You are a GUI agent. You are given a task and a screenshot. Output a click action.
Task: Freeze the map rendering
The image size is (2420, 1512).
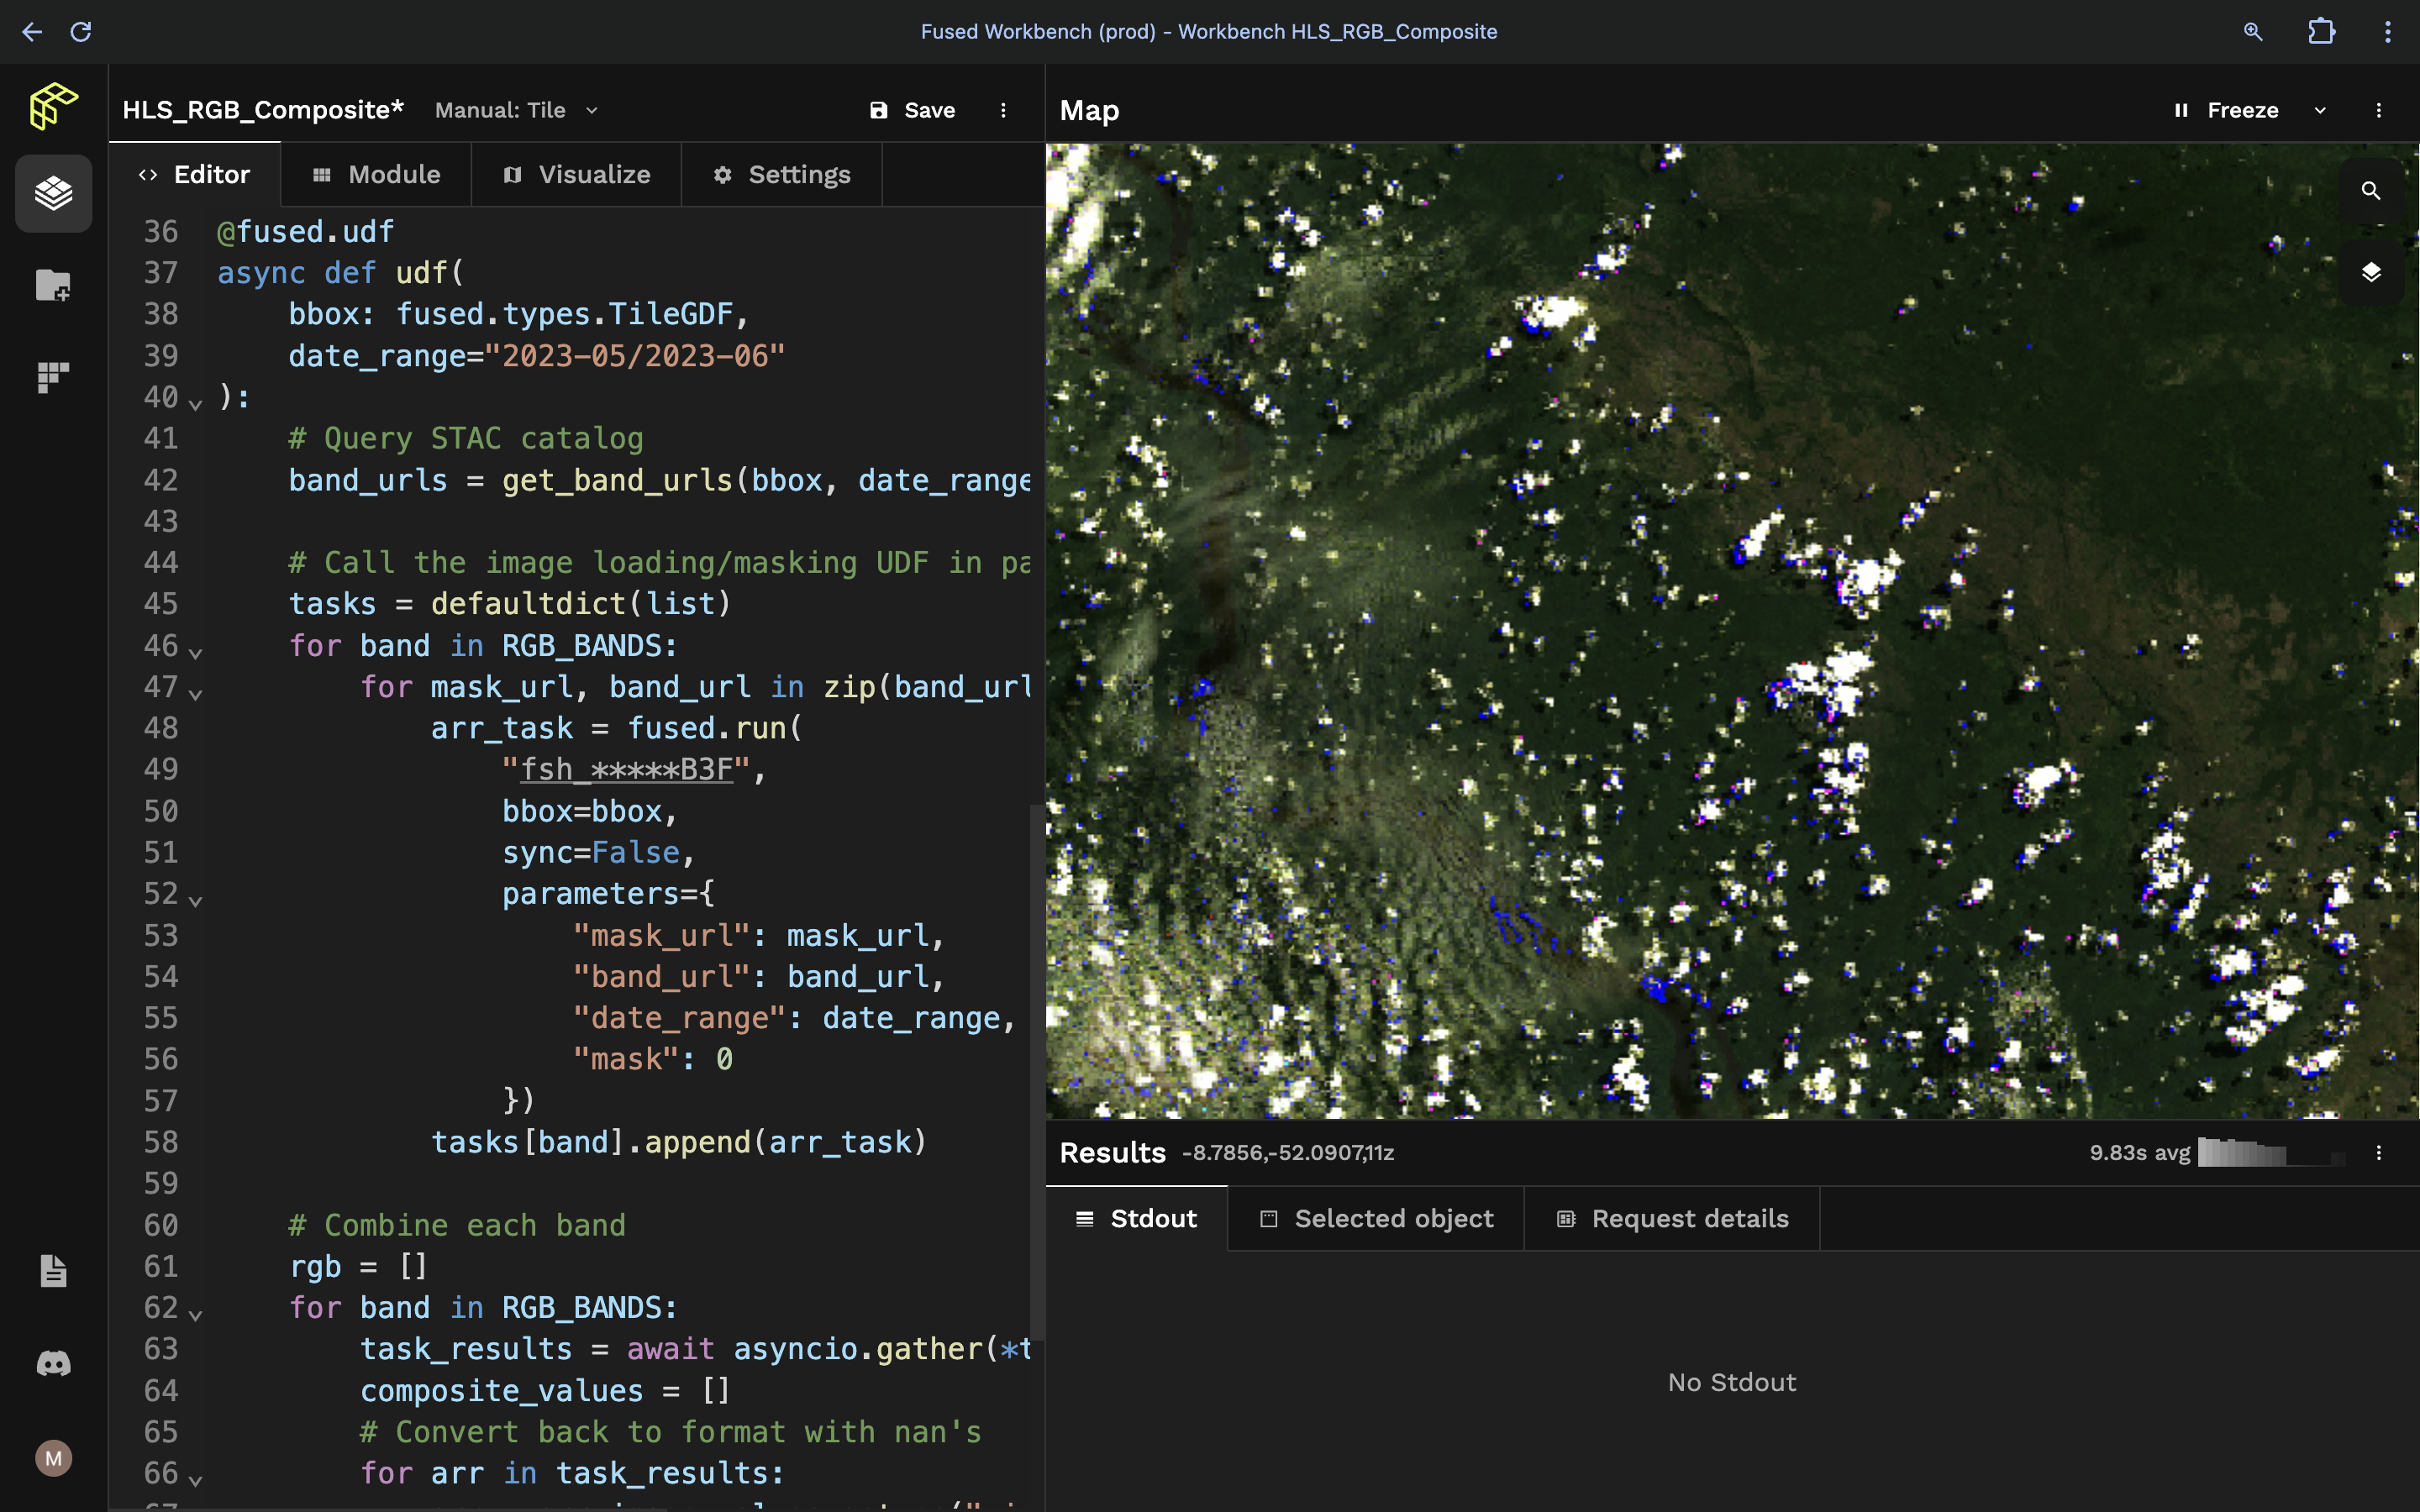pos(2226,110)
